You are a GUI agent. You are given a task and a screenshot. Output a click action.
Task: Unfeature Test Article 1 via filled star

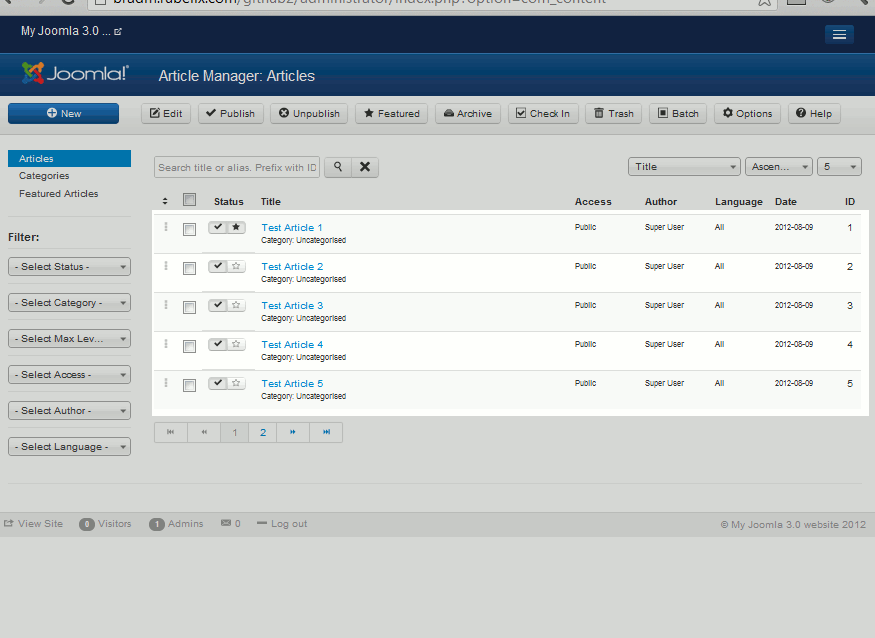tap(237, 227)
